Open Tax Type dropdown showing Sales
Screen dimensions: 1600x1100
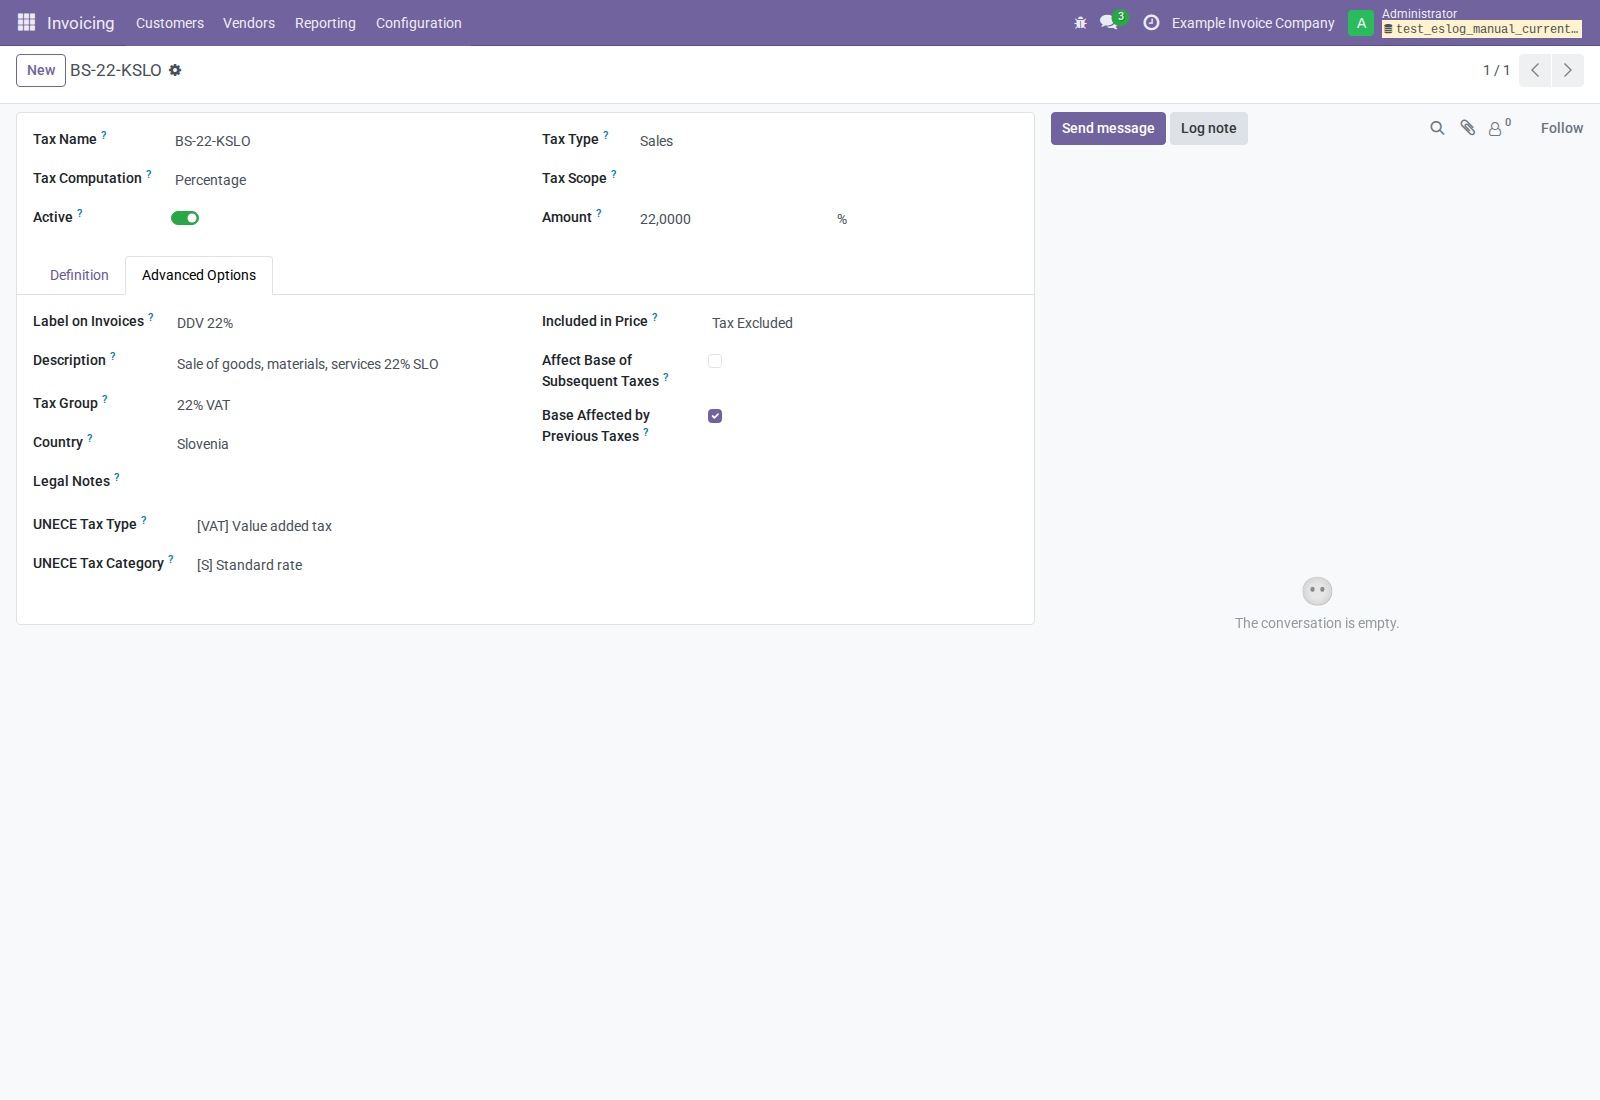[x=826, y=141]
